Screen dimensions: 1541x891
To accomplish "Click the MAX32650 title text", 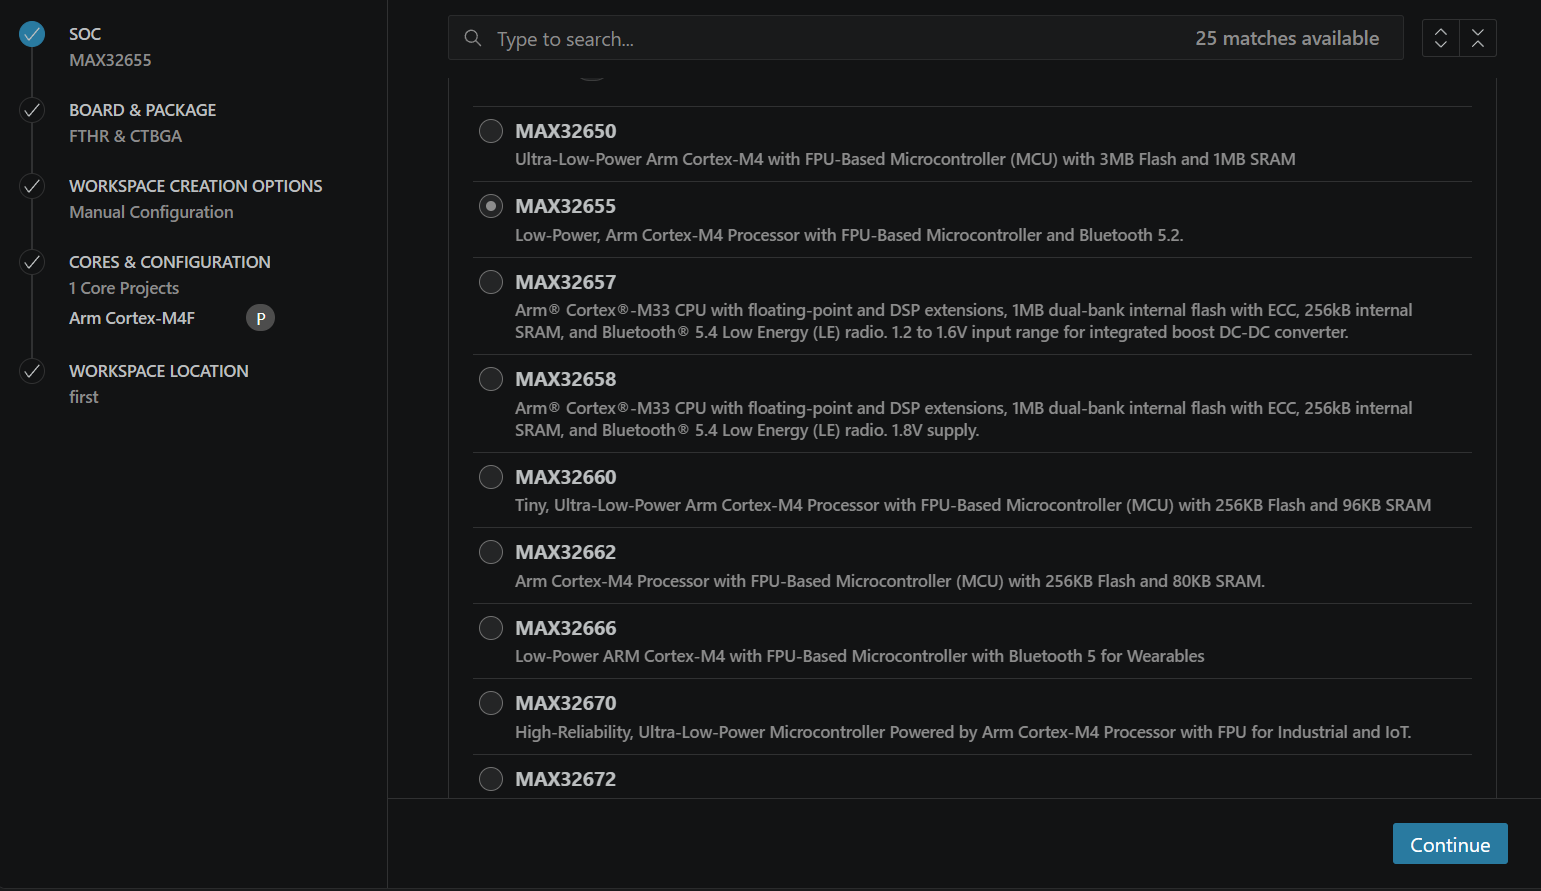I will point(566,131).
